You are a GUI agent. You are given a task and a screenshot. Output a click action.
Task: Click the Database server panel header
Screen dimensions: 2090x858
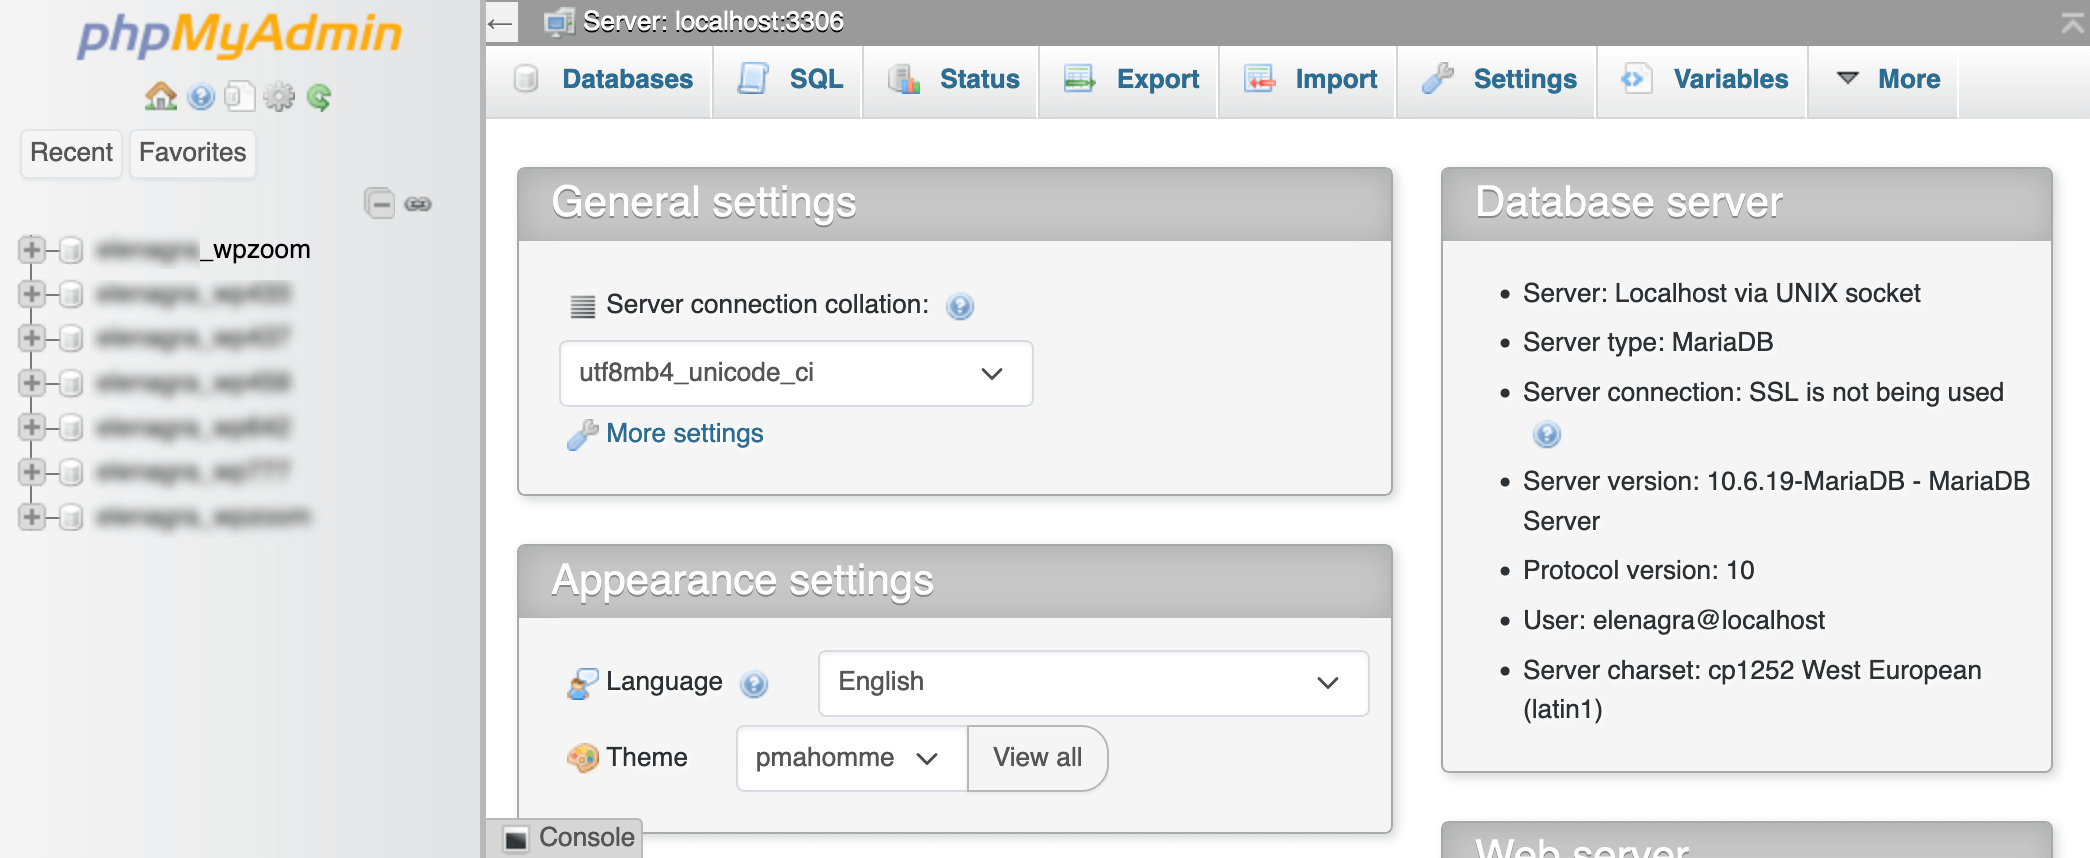point(1747,204)
